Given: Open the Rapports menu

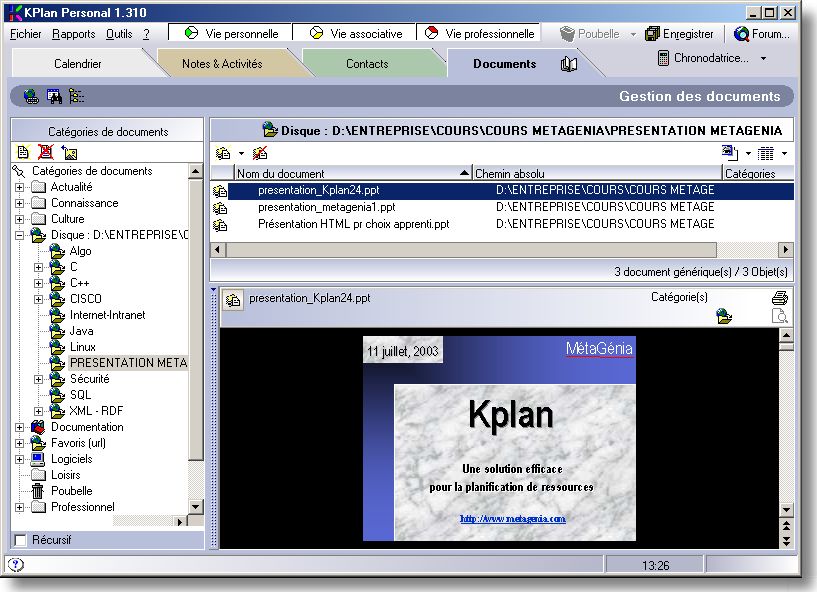Looking at the screenshot, I should pos(73,34).
